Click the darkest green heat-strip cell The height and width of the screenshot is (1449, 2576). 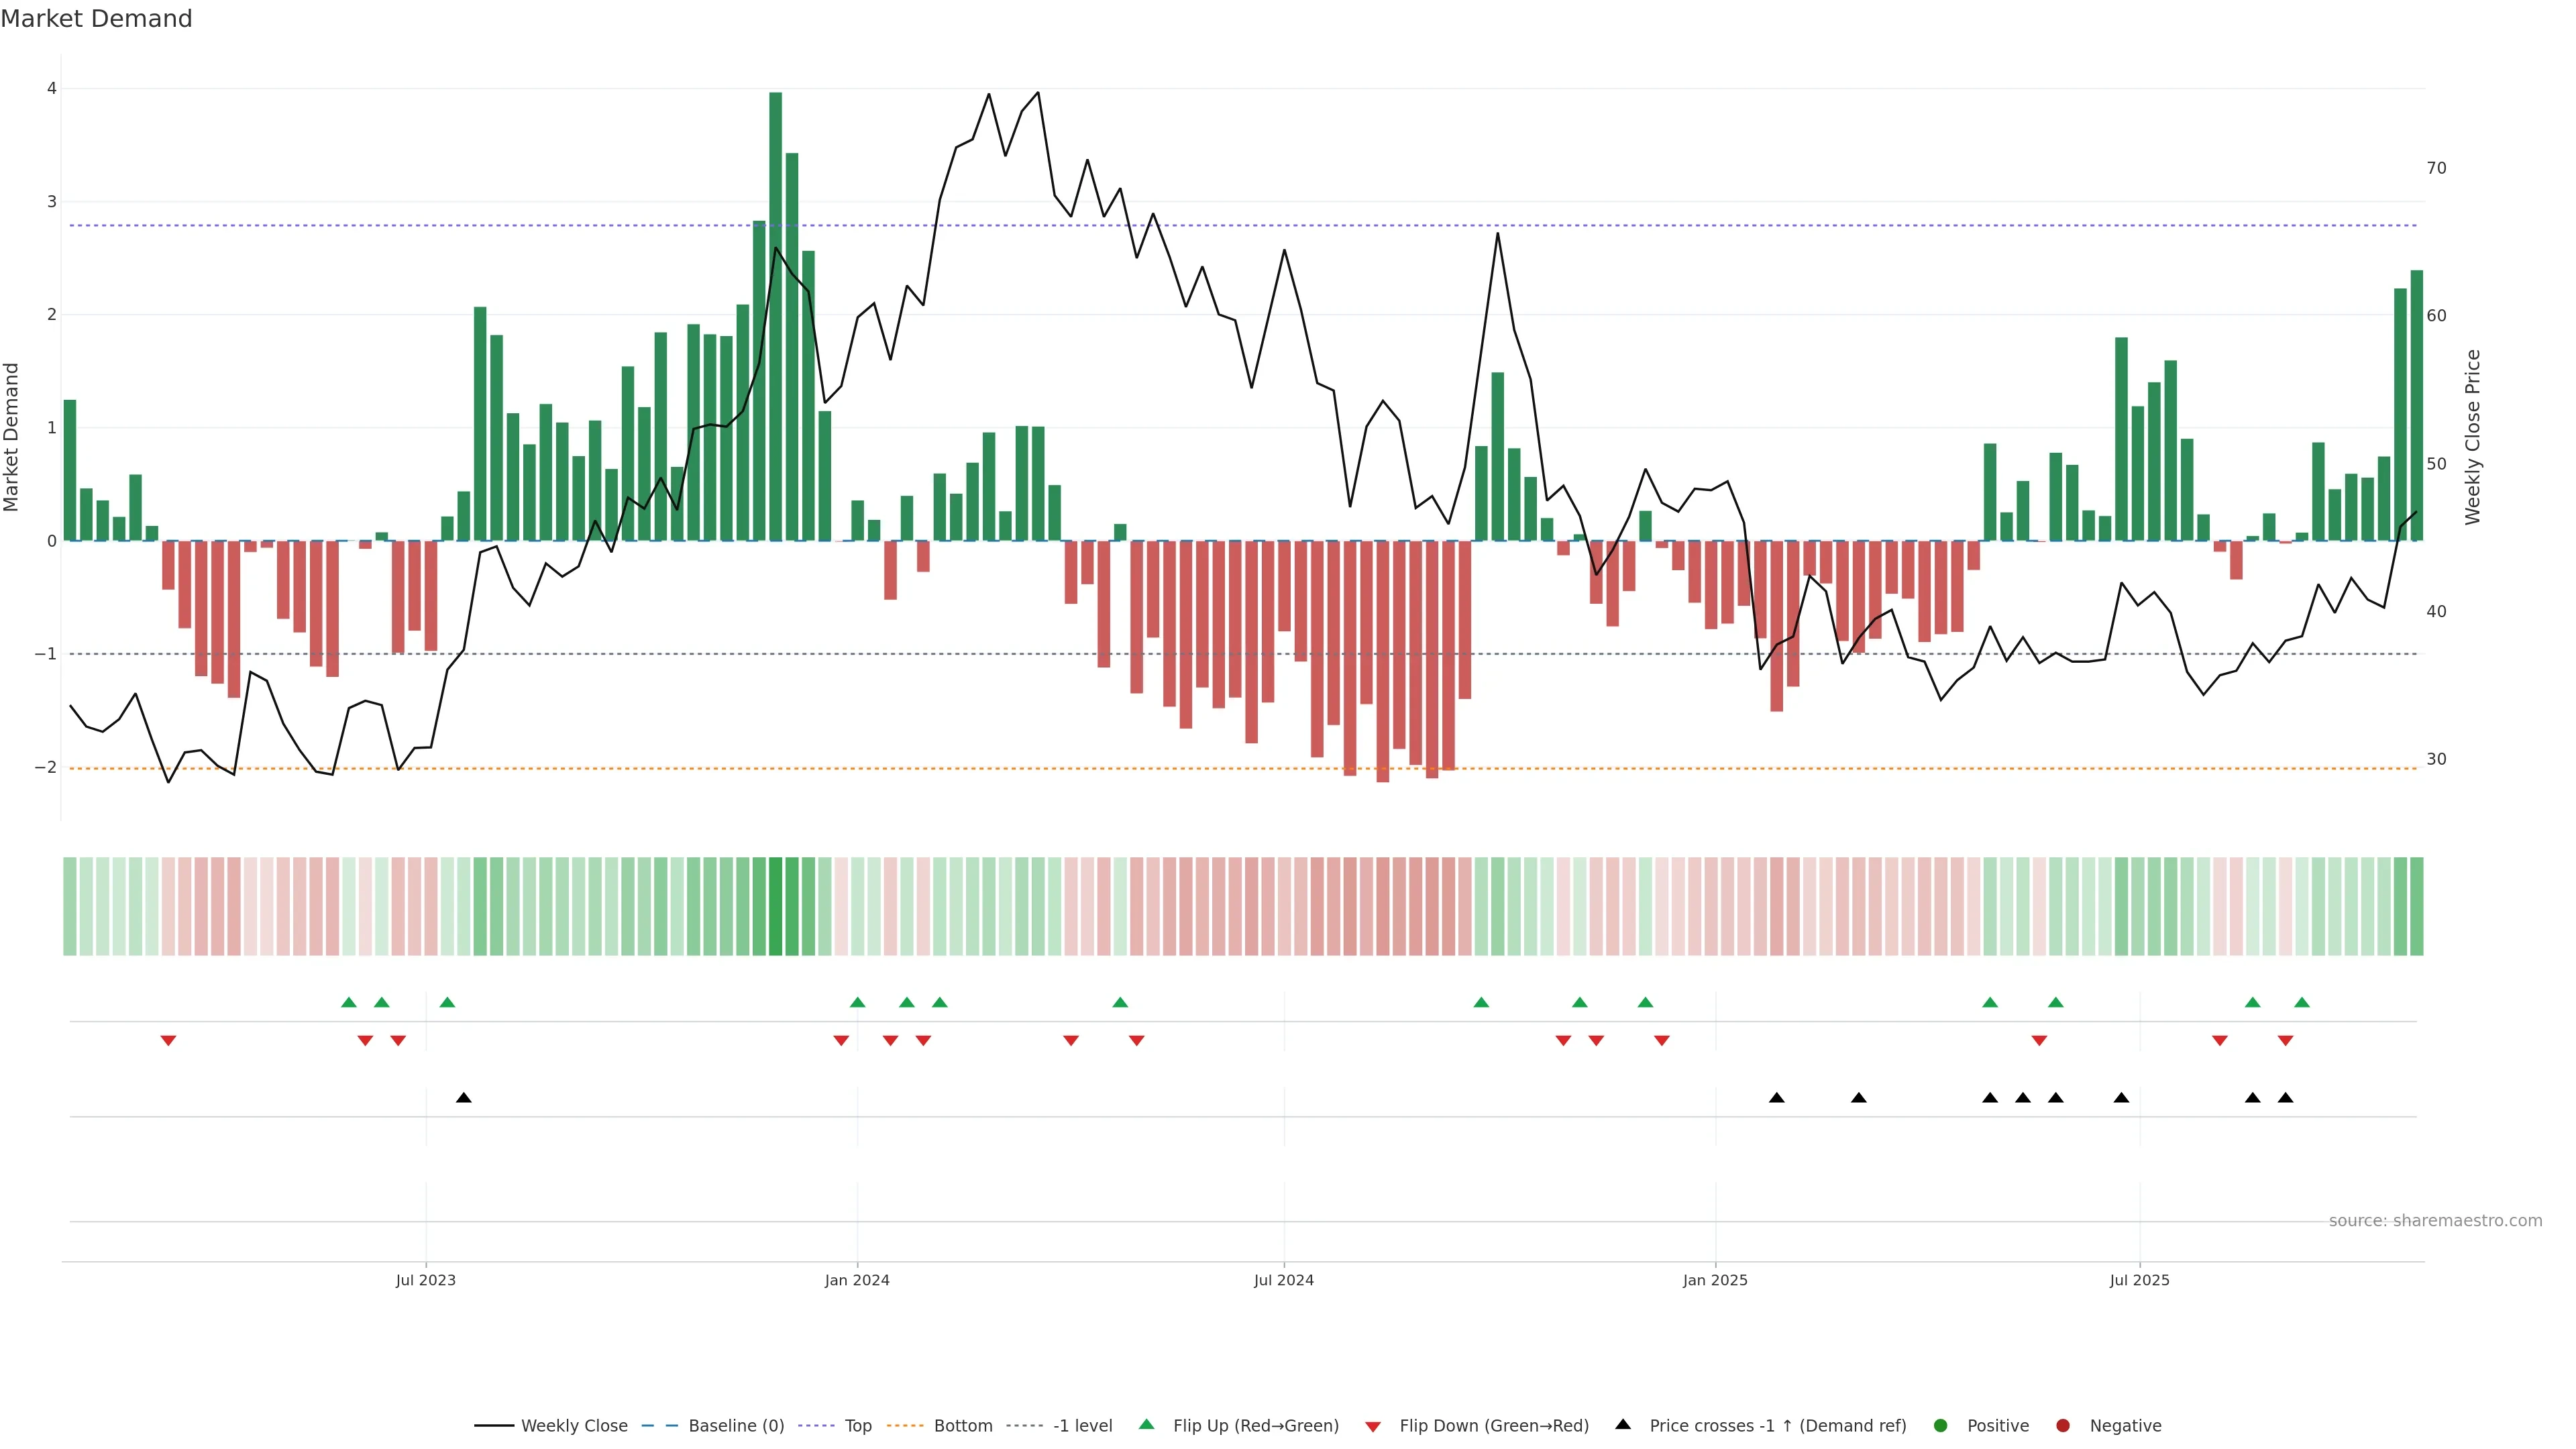click(775, 906)
